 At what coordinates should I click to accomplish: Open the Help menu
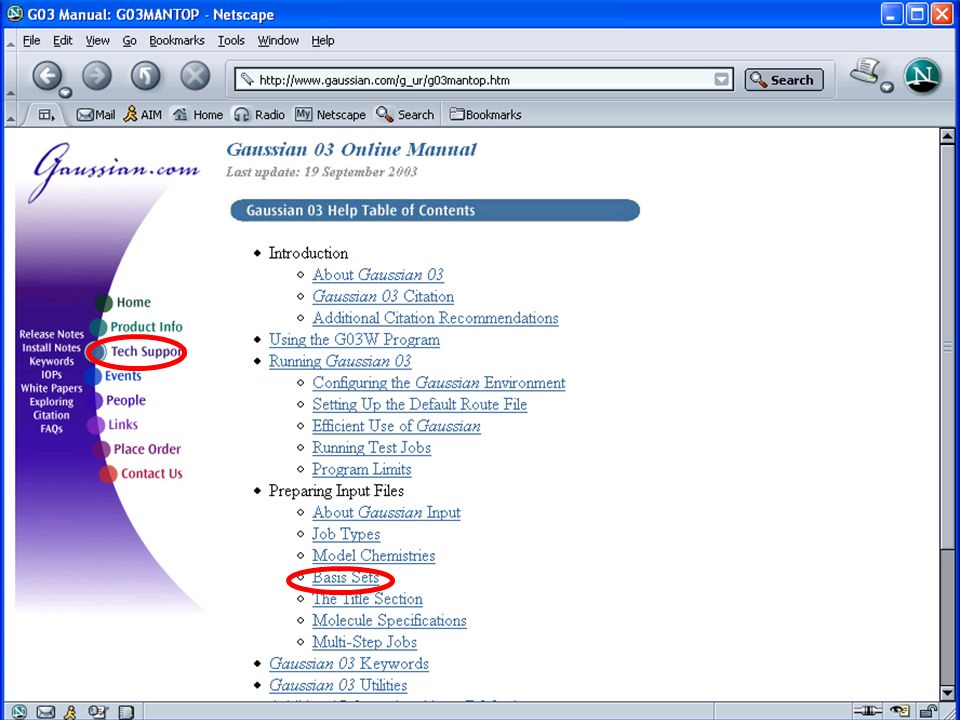point(323,40)
